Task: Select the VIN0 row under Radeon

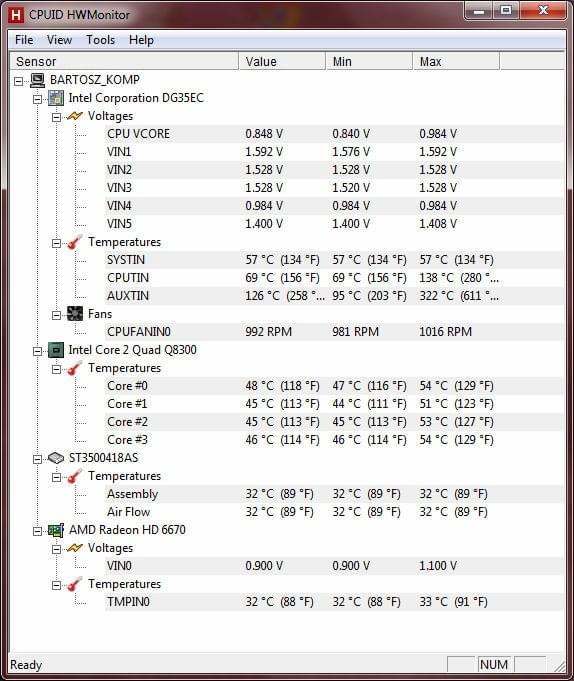Action: [334, 566]
